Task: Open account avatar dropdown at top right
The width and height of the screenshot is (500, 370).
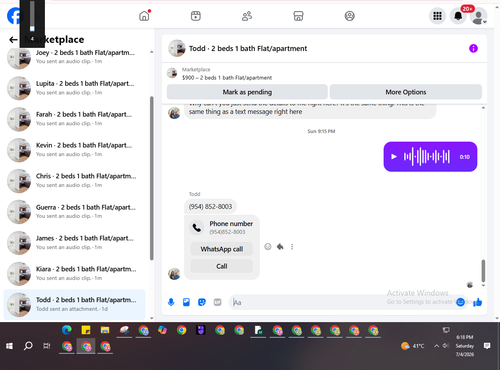Action: coord(479,16)
